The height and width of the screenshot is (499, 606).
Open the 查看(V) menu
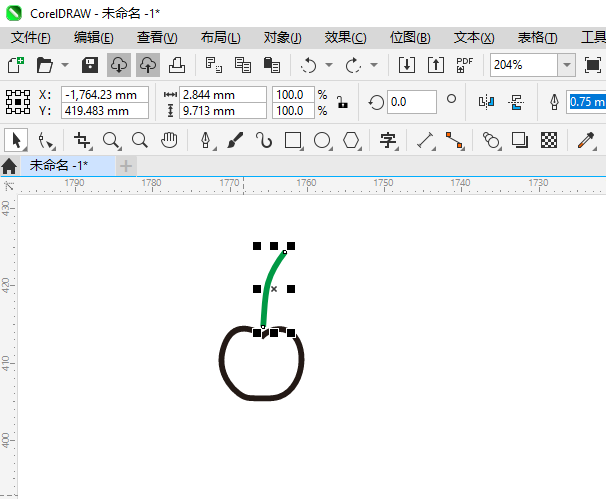pyautogui.click(x=157, y=37)
